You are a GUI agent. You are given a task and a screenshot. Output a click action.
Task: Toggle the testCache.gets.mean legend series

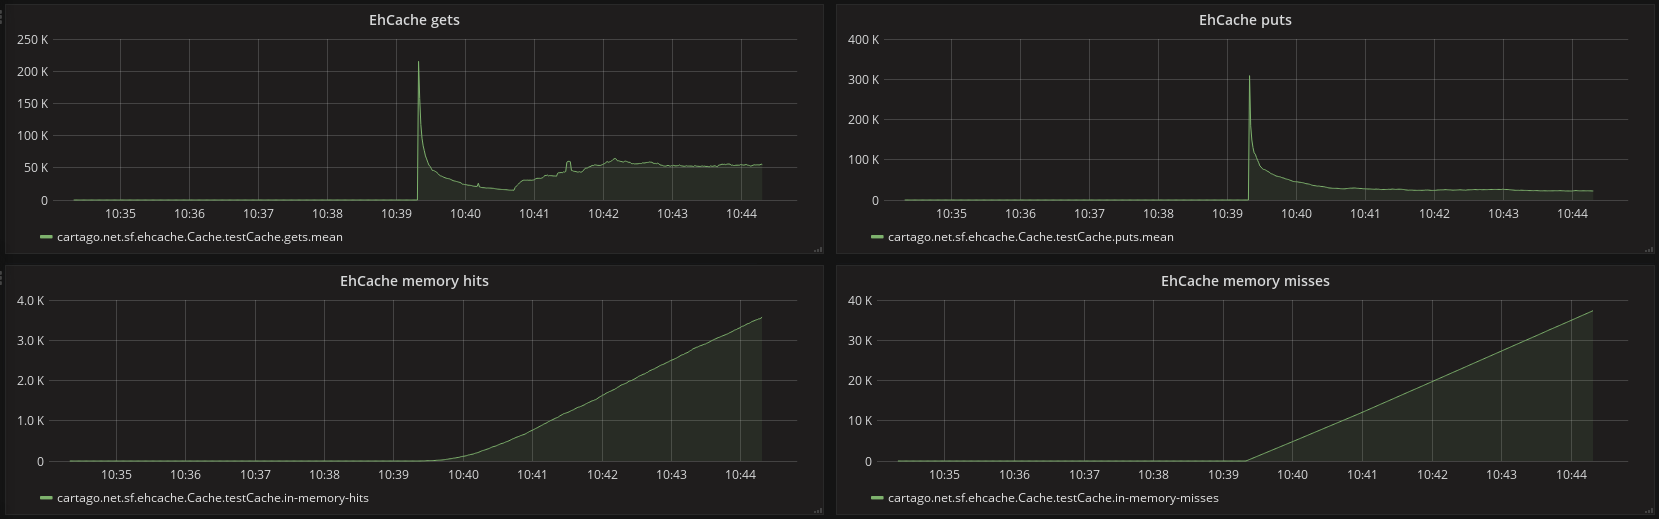pyautogui.click(x=200, y=237)
